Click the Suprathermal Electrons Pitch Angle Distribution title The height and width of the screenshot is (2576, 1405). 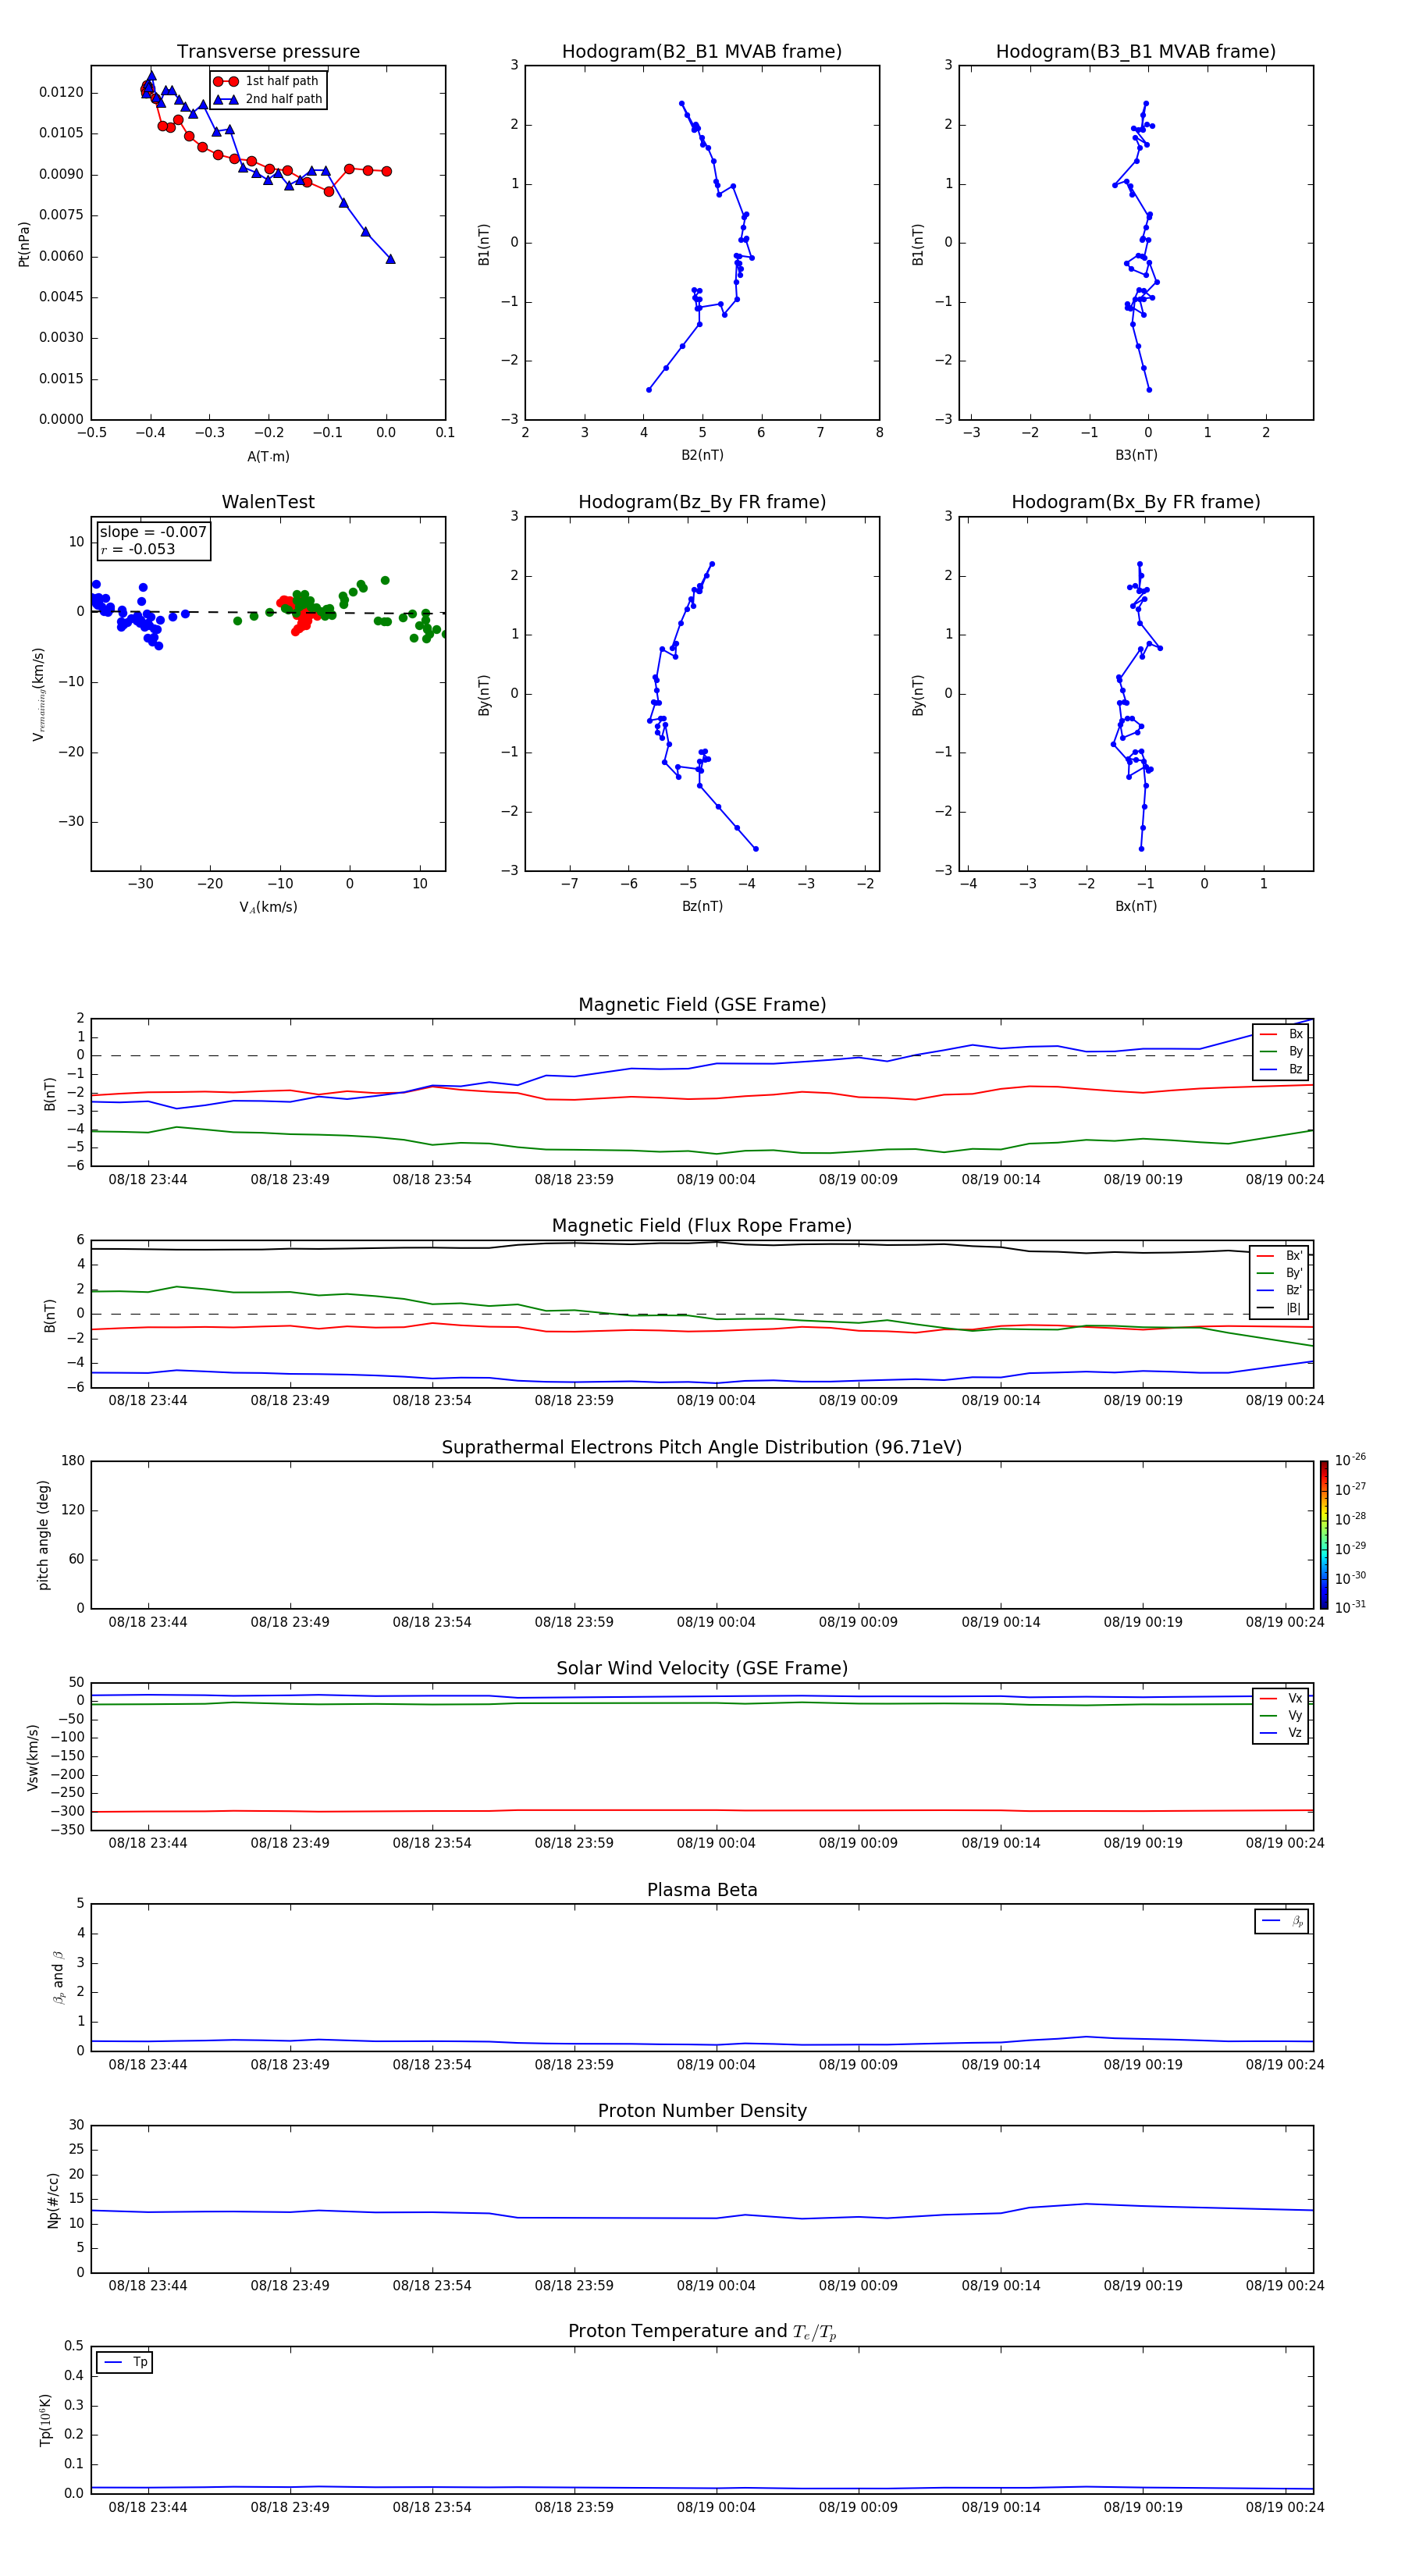click(x=702, y=1448)
